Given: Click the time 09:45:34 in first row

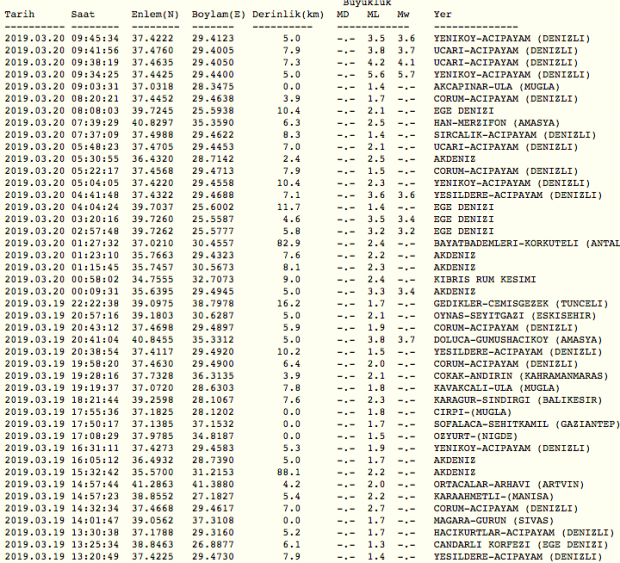Looking at the screenshot, I should (96, 37).
